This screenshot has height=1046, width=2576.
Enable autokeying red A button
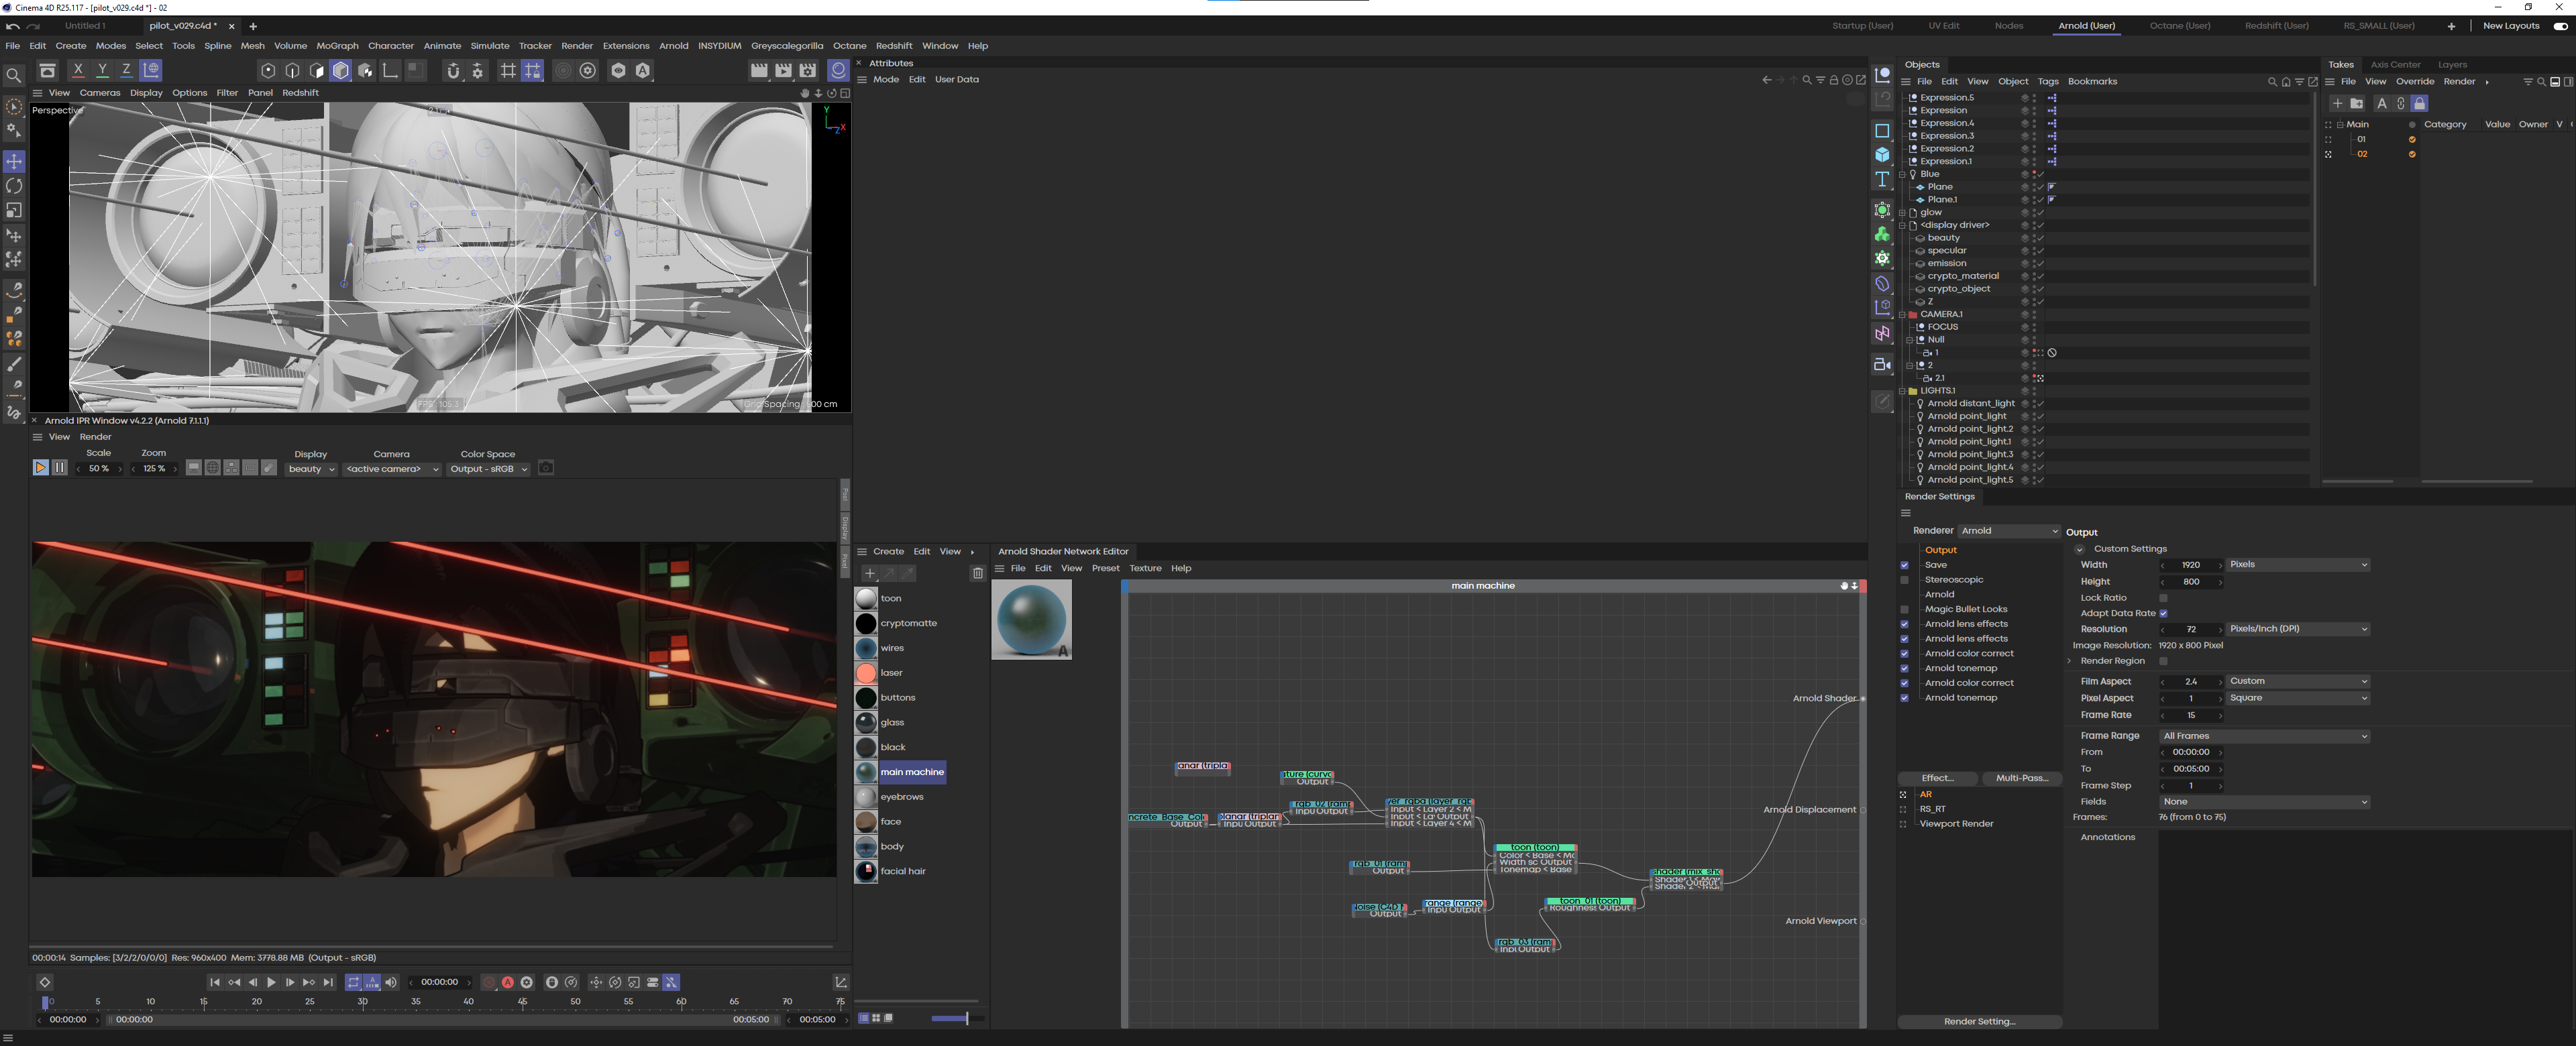click(x=508, y=982)
